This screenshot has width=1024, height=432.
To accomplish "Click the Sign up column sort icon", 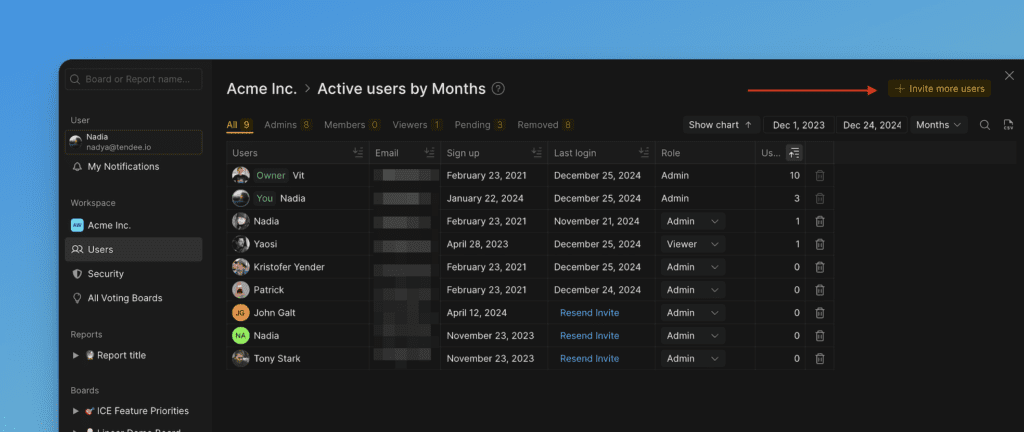I will (535, 153).
